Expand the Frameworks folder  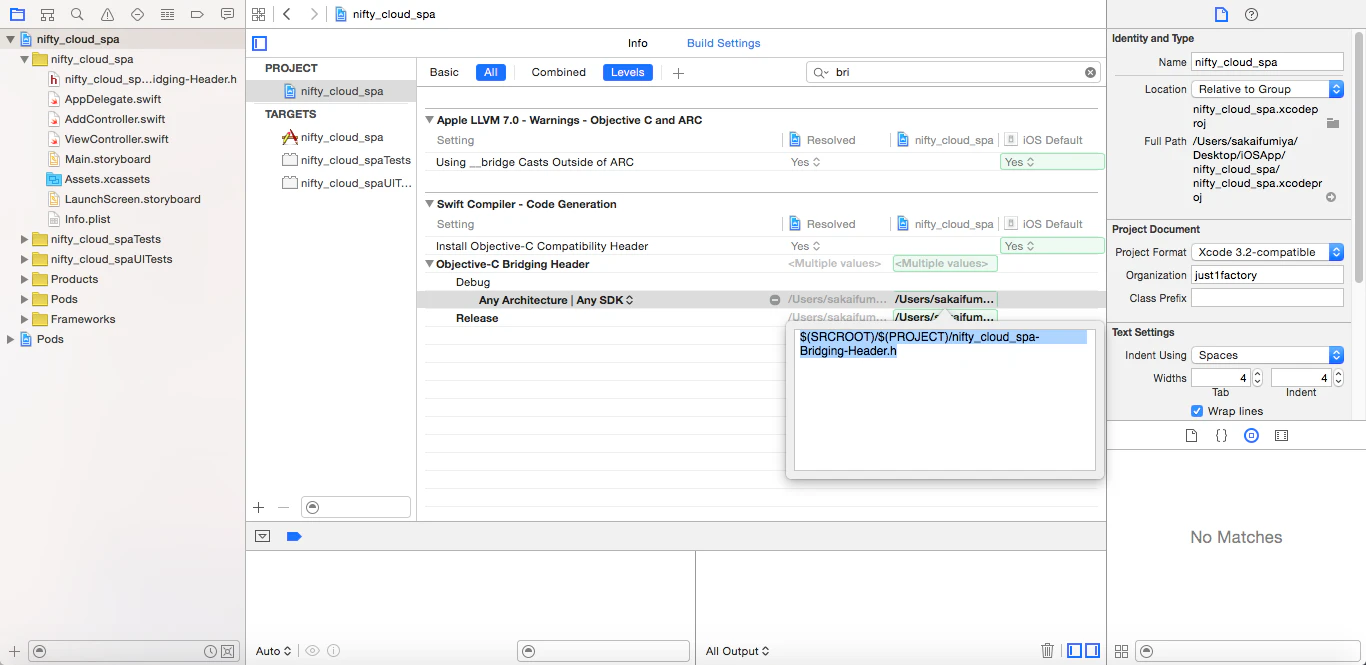[x=25, y=319]
